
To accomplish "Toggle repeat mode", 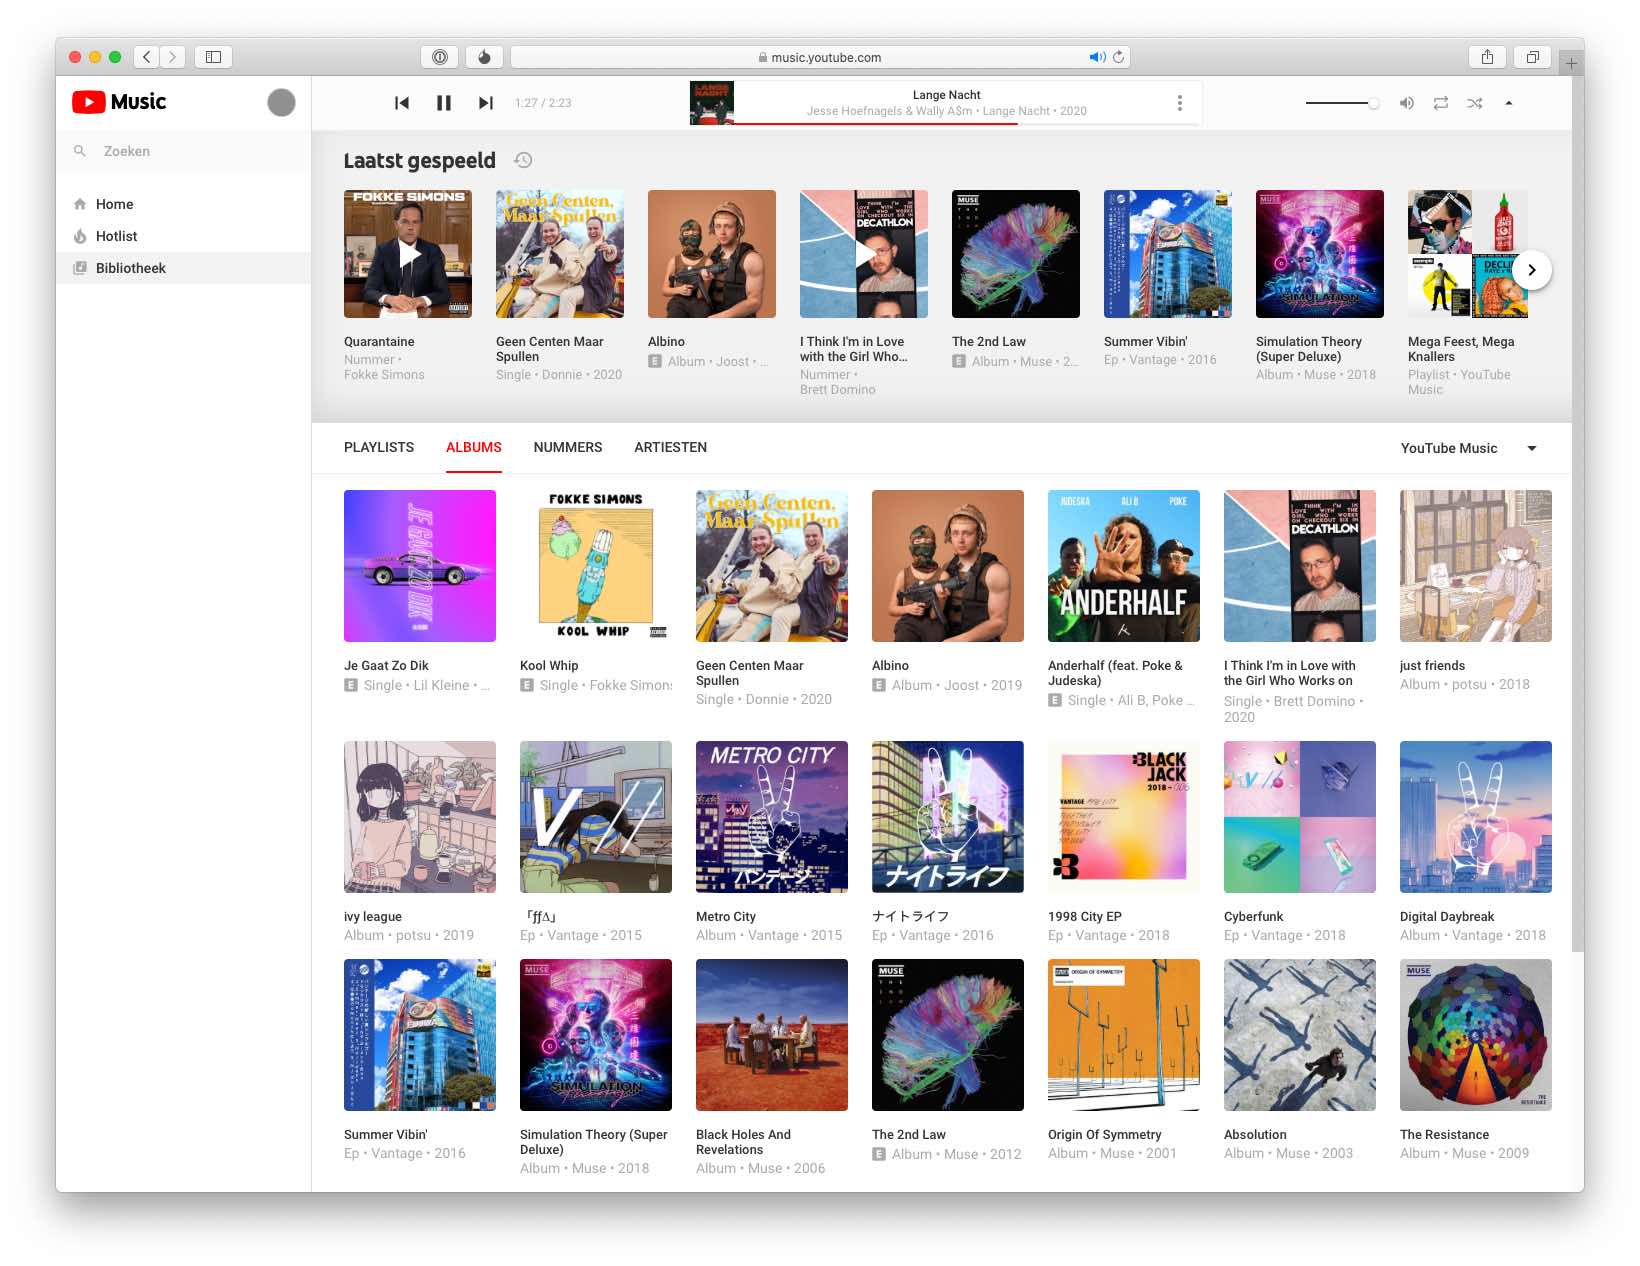I will [1440, 103].
